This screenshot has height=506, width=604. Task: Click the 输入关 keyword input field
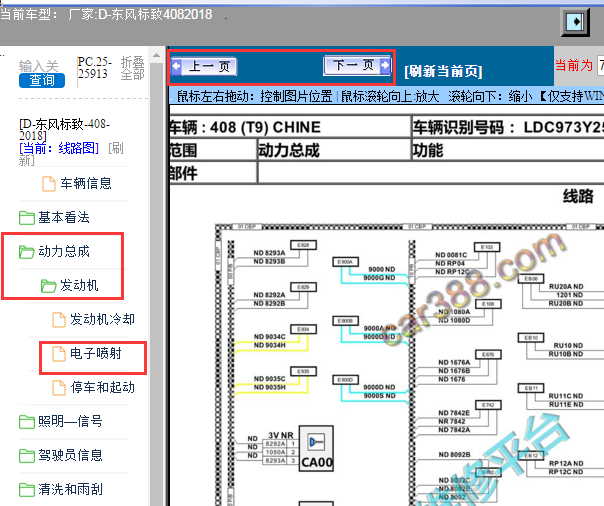pos(39,66)
